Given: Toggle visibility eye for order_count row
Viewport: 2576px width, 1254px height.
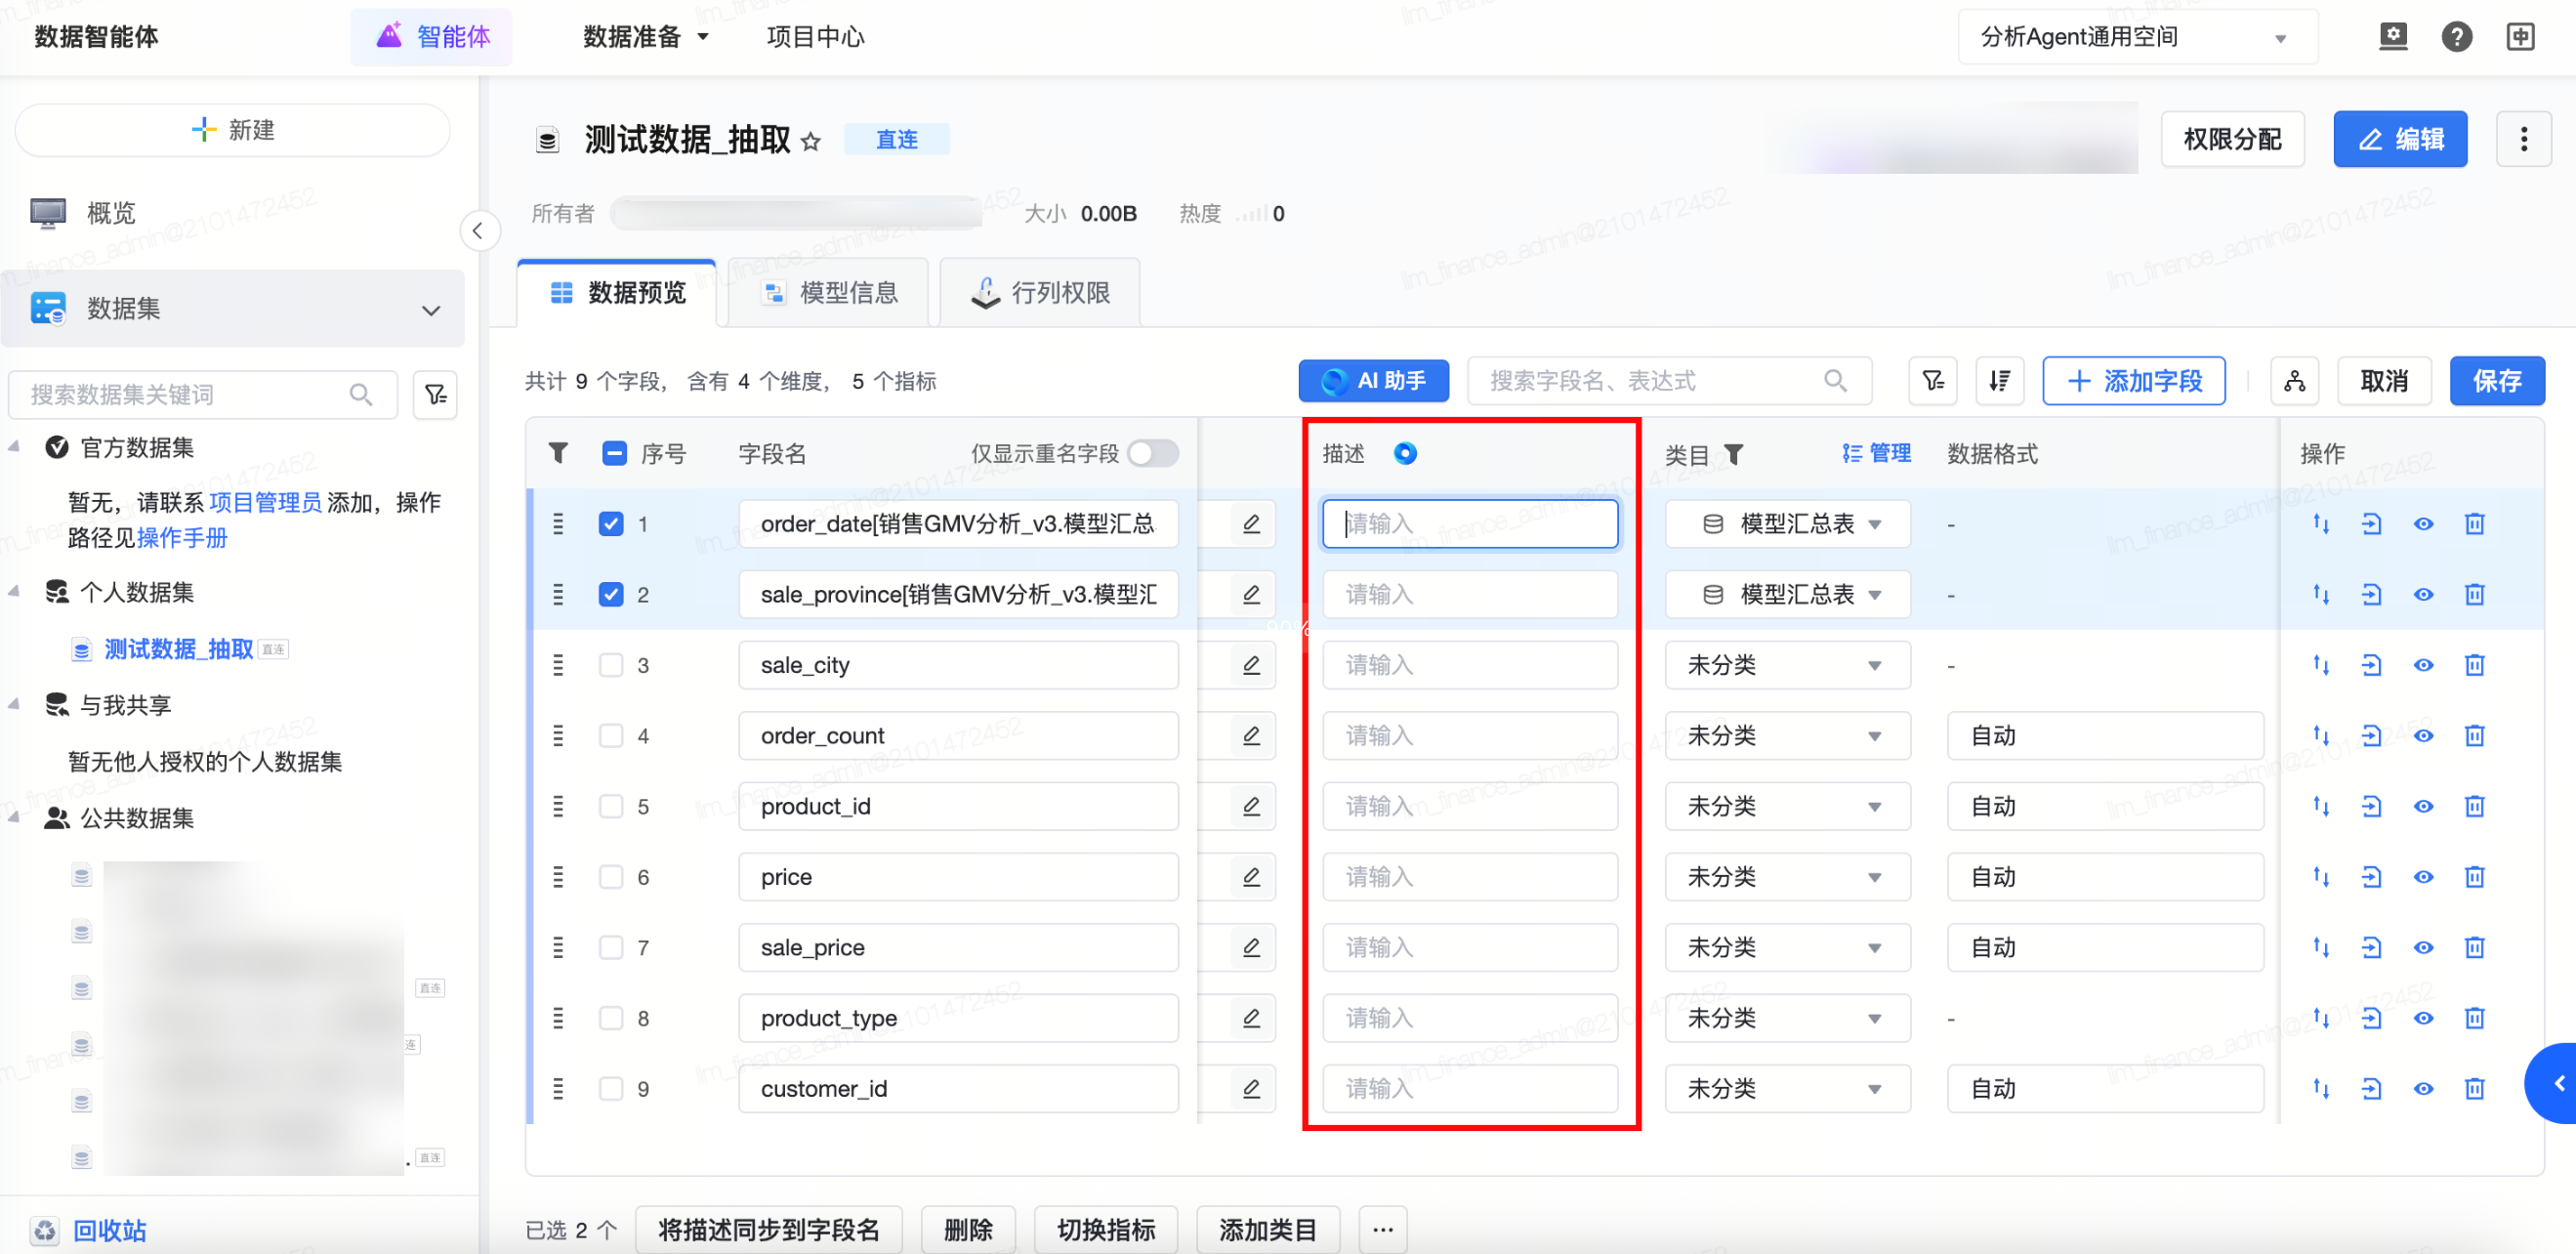Looking at the screenshot, I should coord(2422,736).
